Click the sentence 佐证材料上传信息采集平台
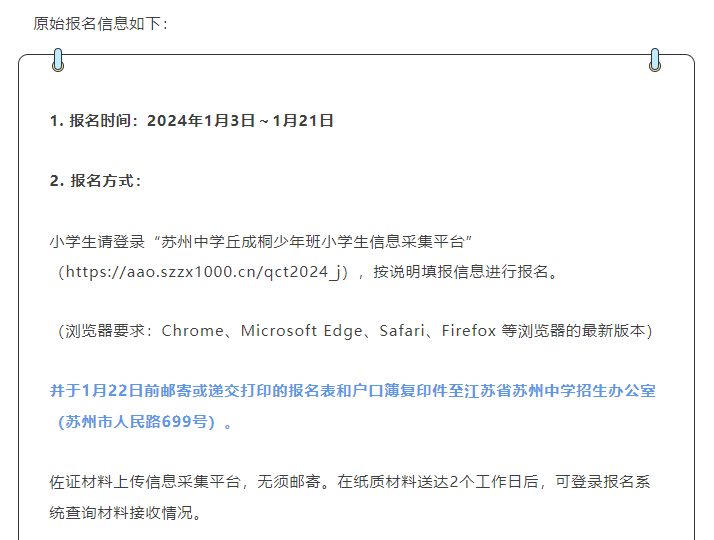This screenshot has width=714, height=540. click(x=145, y=482)
